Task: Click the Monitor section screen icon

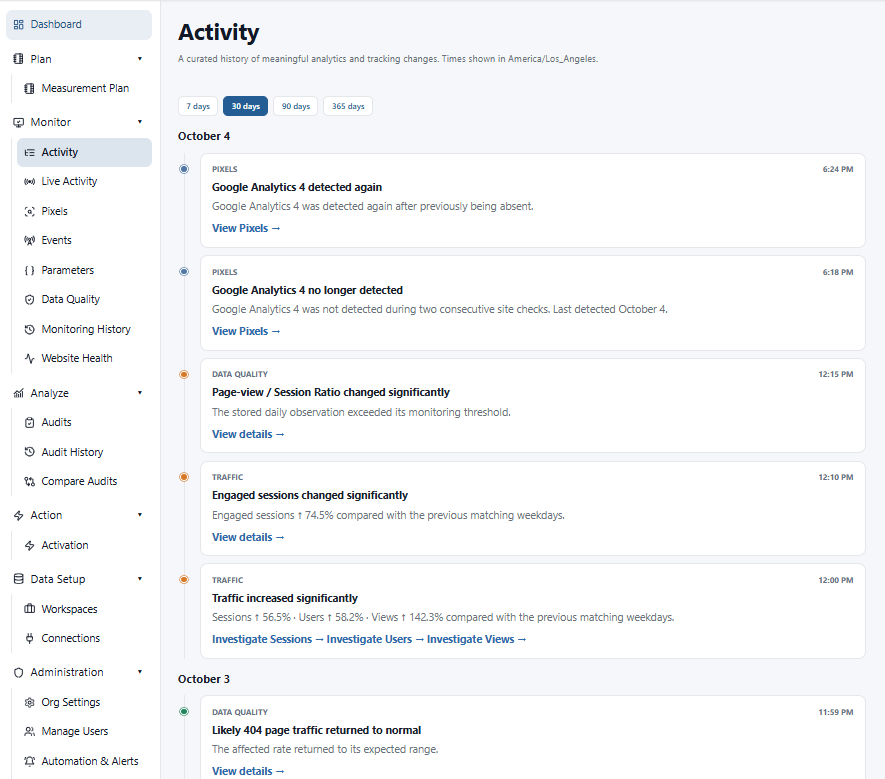Action: pyautogui.click(x=19, y=122)
